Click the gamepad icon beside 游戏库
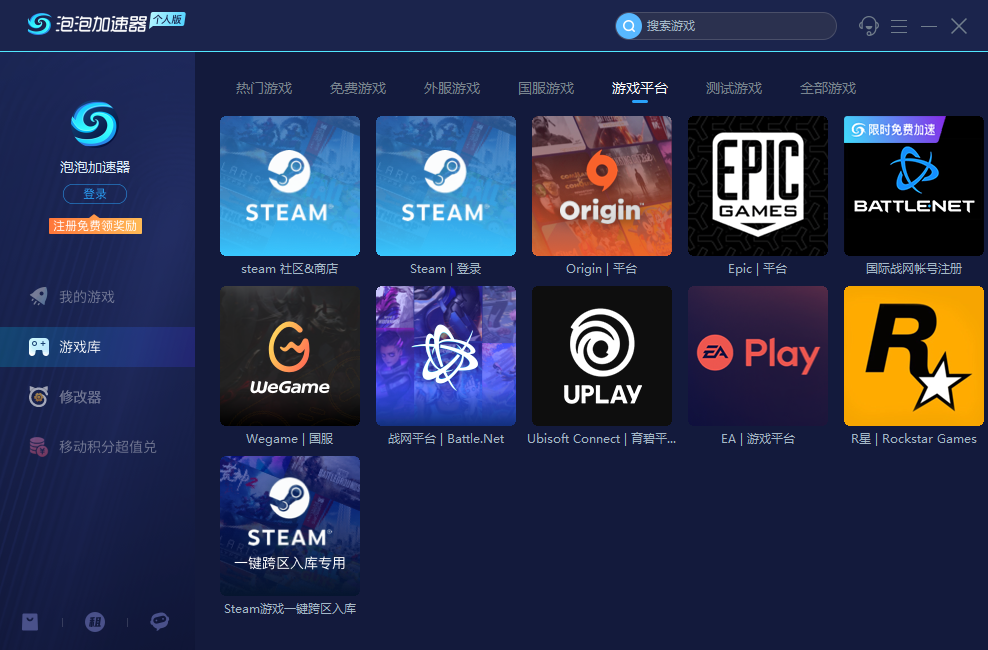This screenshot has height=650, width=988. (x=38, y=346)
